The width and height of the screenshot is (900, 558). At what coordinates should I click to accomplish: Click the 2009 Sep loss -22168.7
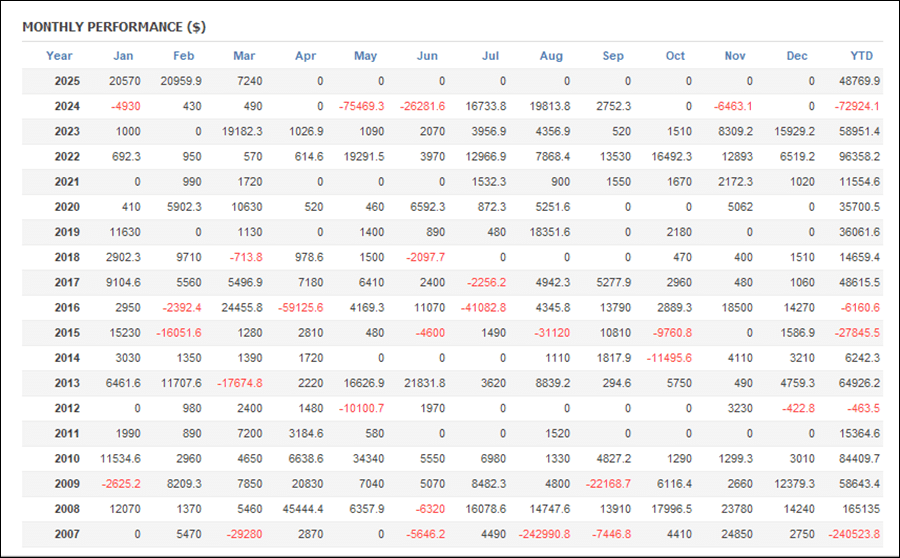pos(608,484)
